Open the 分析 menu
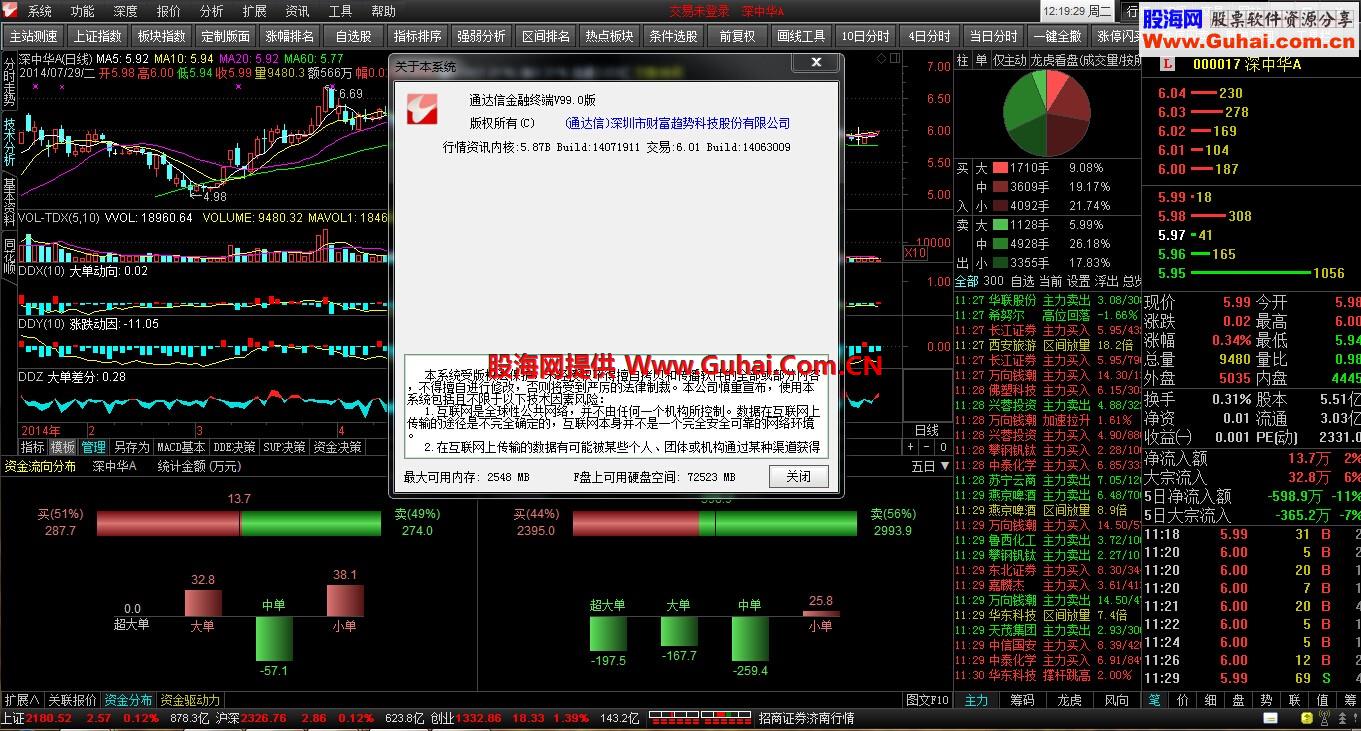The image size is (1361, 731). (x=212, y=11)
